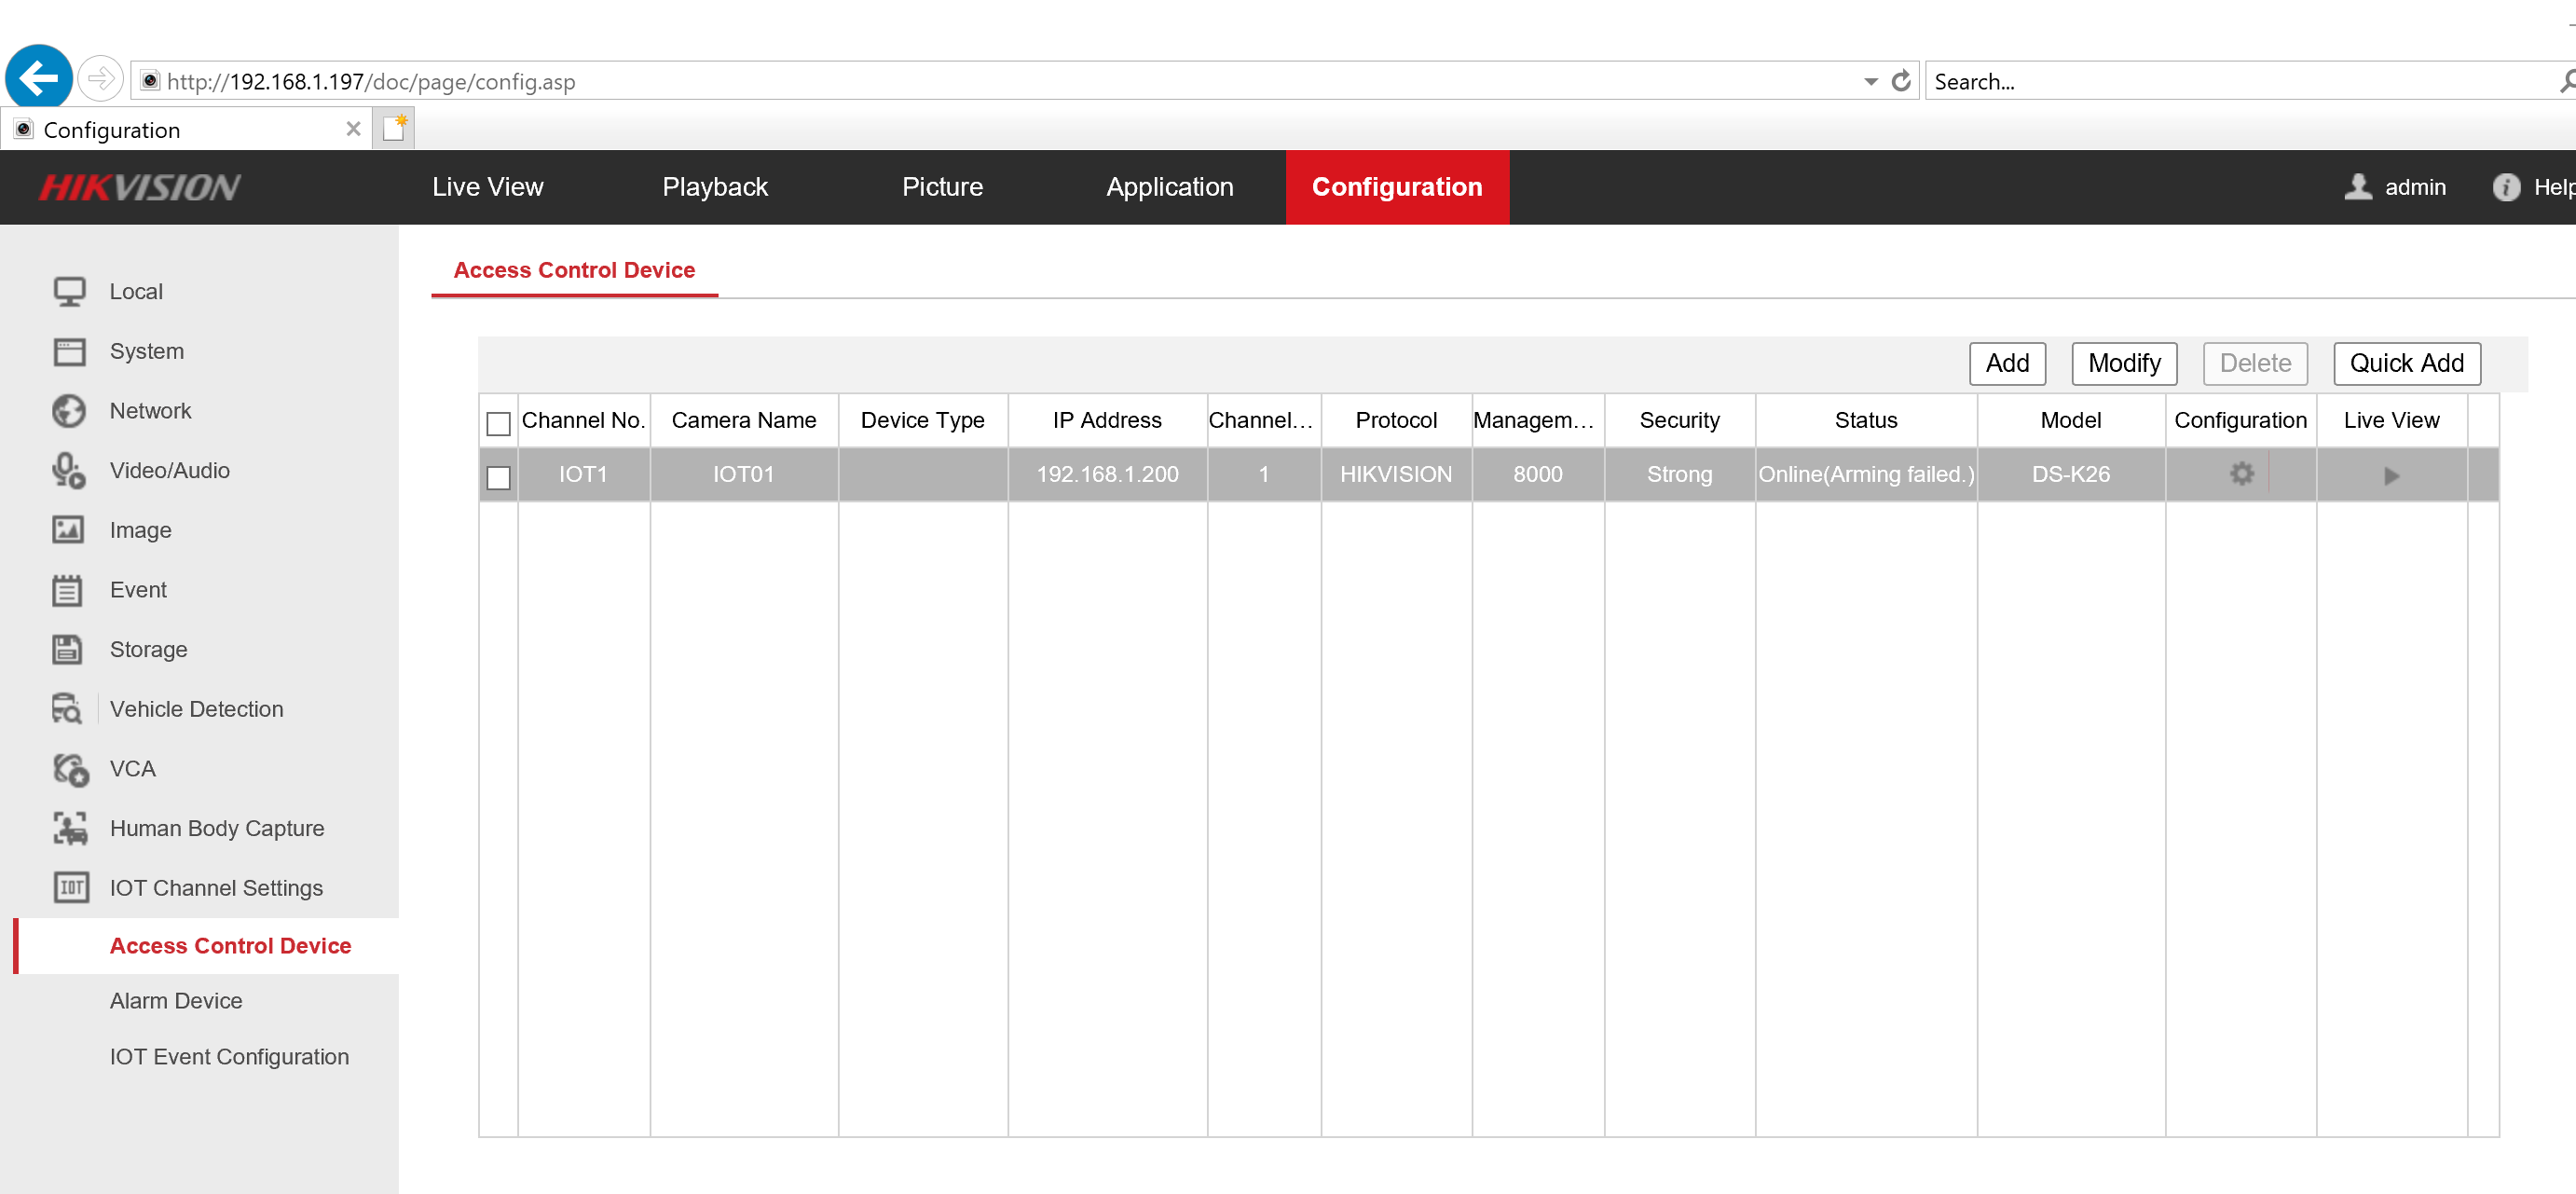Viewport: 2576px width, 1194px height.
Task: Select the IOT Channel Settings sidebar icon
Action: click(69, 886)
